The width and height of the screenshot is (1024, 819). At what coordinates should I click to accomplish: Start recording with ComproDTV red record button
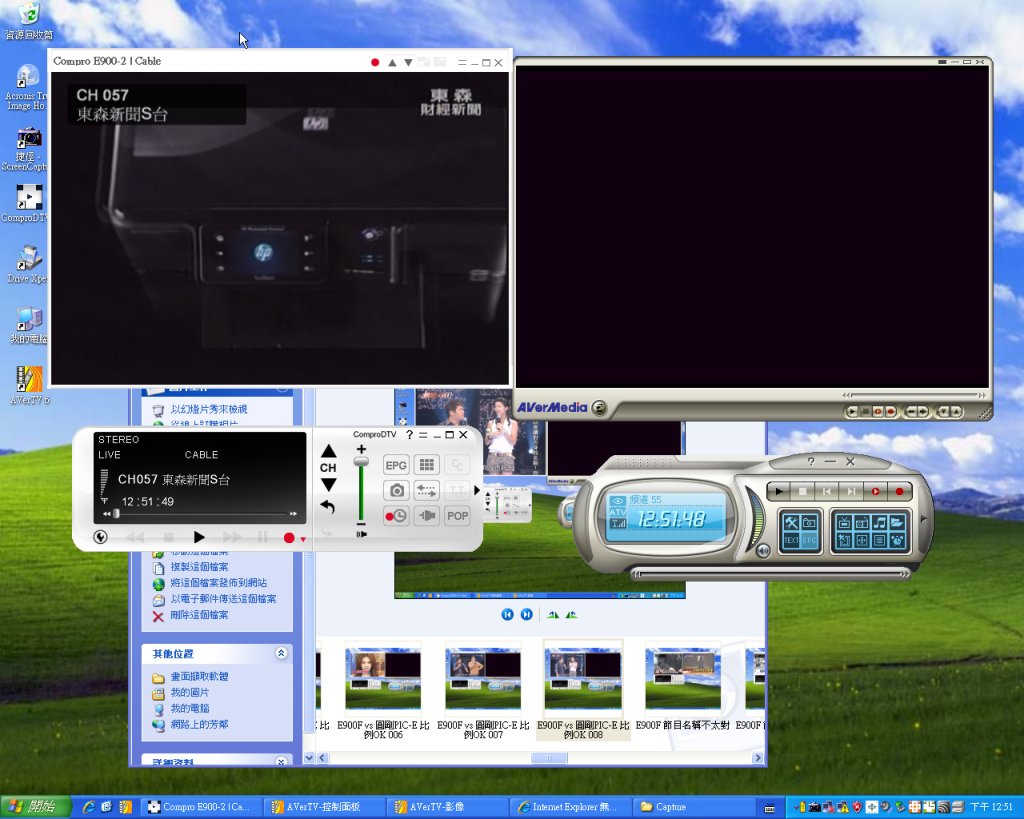point(289,538)
